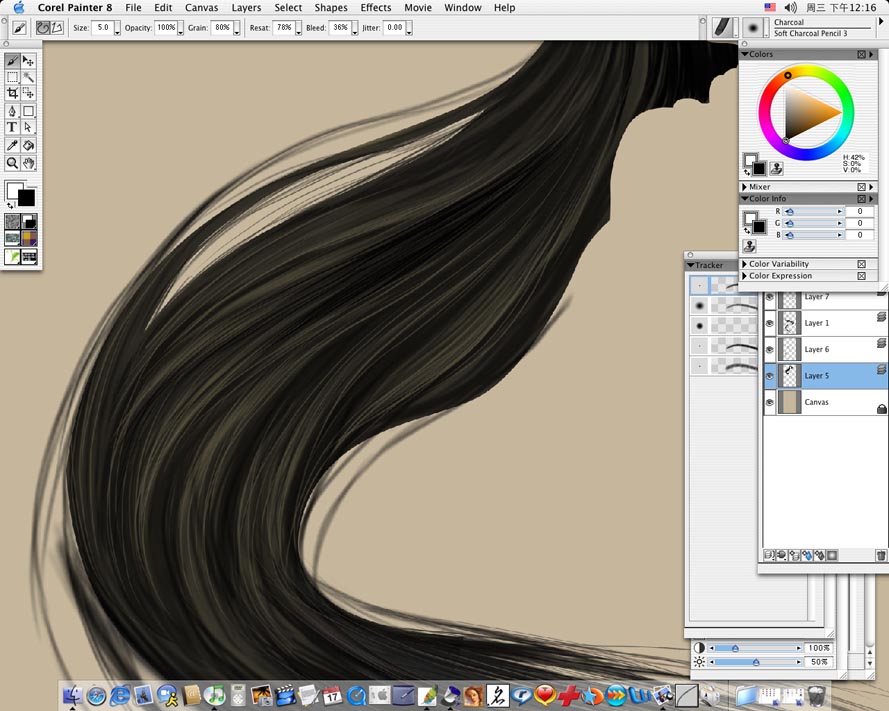The width and height of the screenshot is (889, 711).
Task: Click the Clone Color stamp in Colors panel
Action: coord(776,168)
